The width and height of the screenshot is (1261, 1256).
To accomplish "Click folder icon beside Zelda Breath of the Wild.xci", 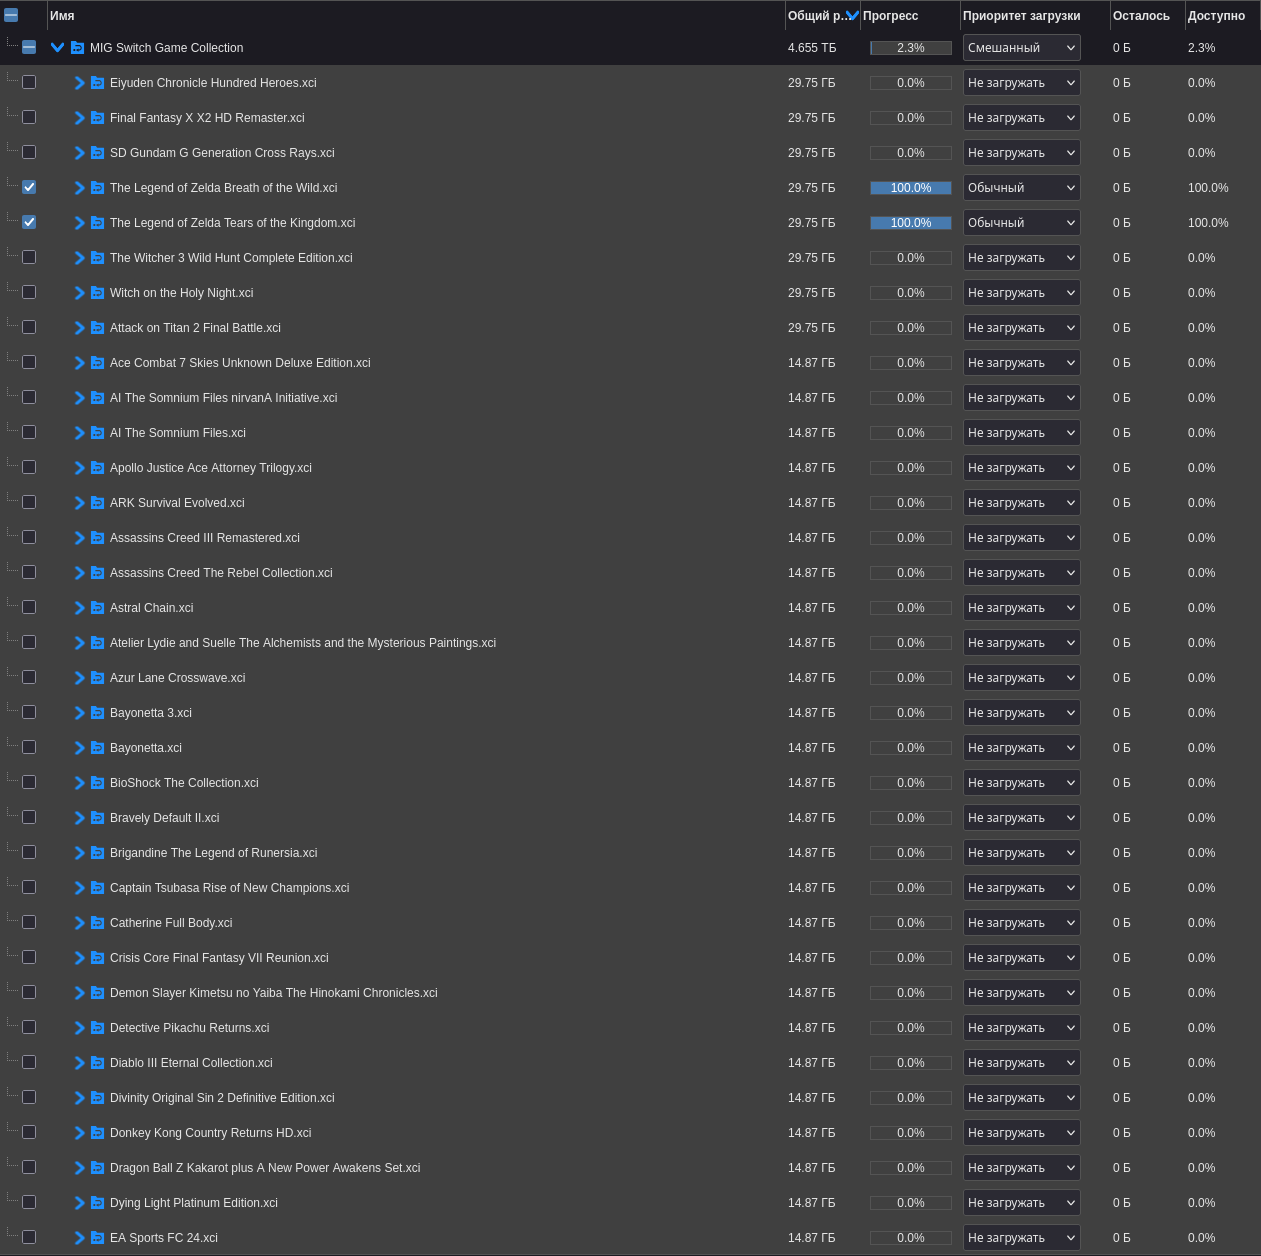I will click(x=97, y=188).
